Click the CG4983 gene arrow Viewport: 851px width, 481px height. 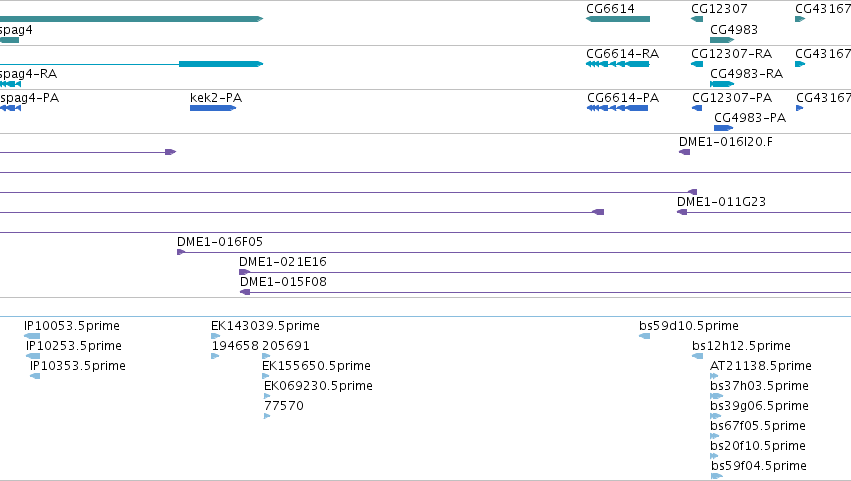(722, 40)
